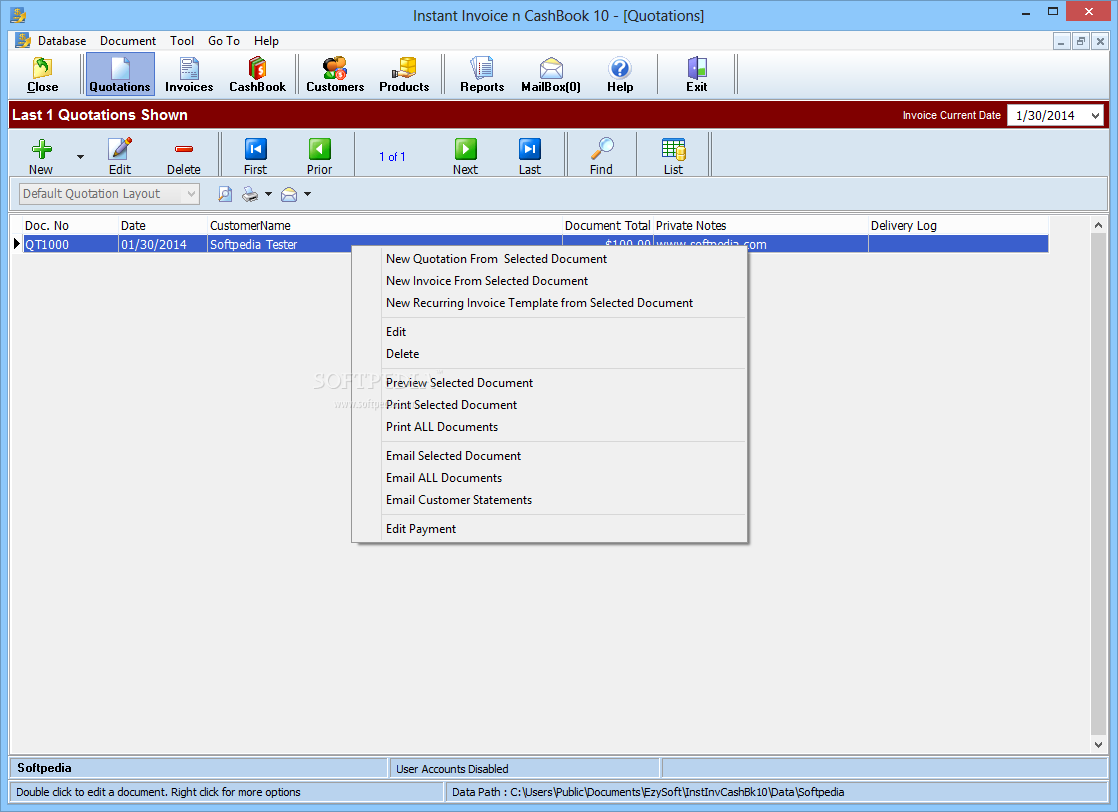Screen dimensions: 1118x812
Task: Open the Quotations module
Action: tap(120, 74)
